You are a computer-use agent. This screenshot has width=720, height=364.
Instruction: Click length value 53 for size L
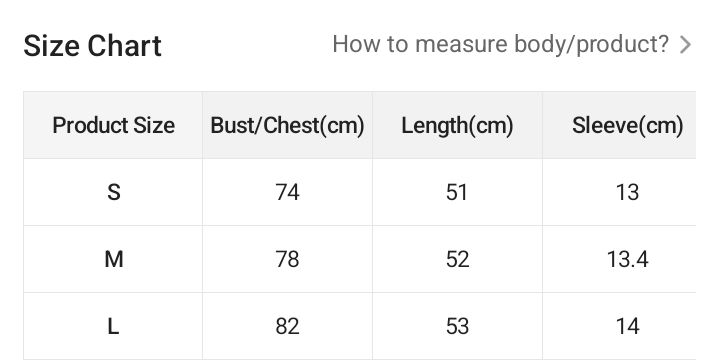pos(457,326)
